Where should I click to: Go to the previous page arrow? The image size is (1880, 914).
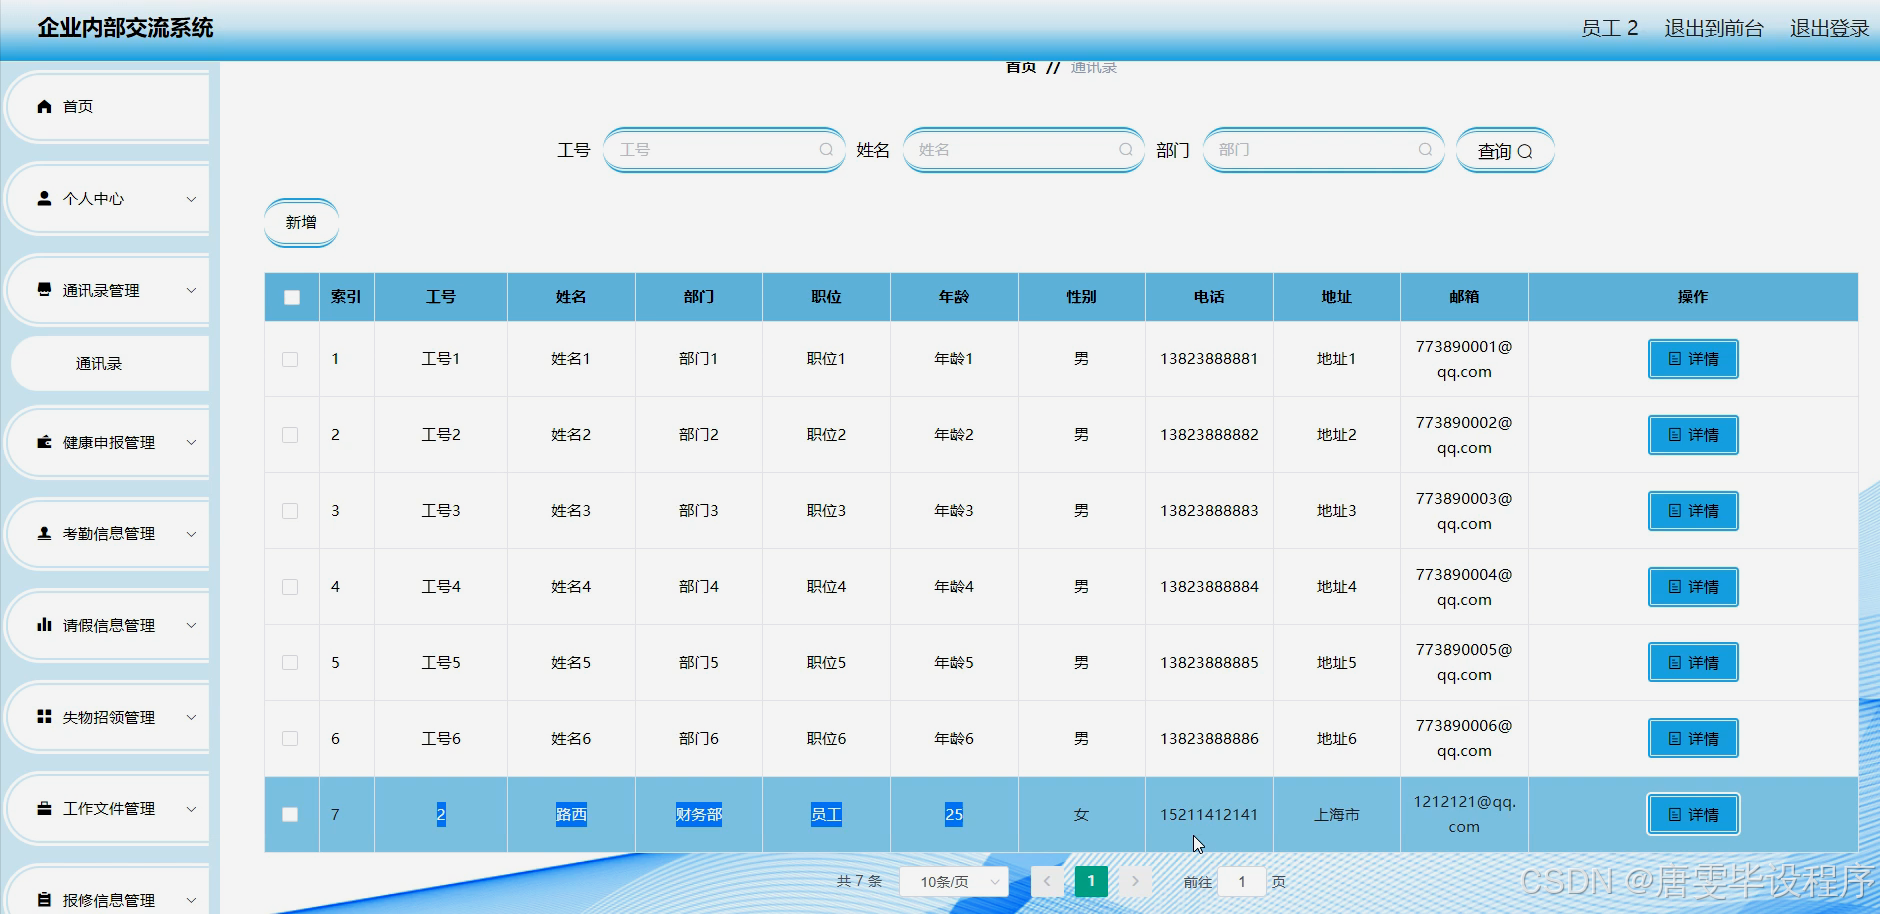pos(1047,881)
